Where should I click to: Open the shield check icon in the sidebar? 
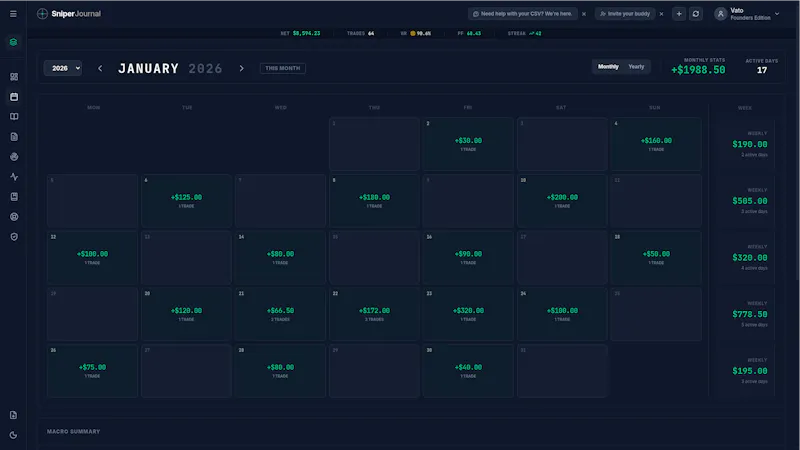click(x=14, y=237)
